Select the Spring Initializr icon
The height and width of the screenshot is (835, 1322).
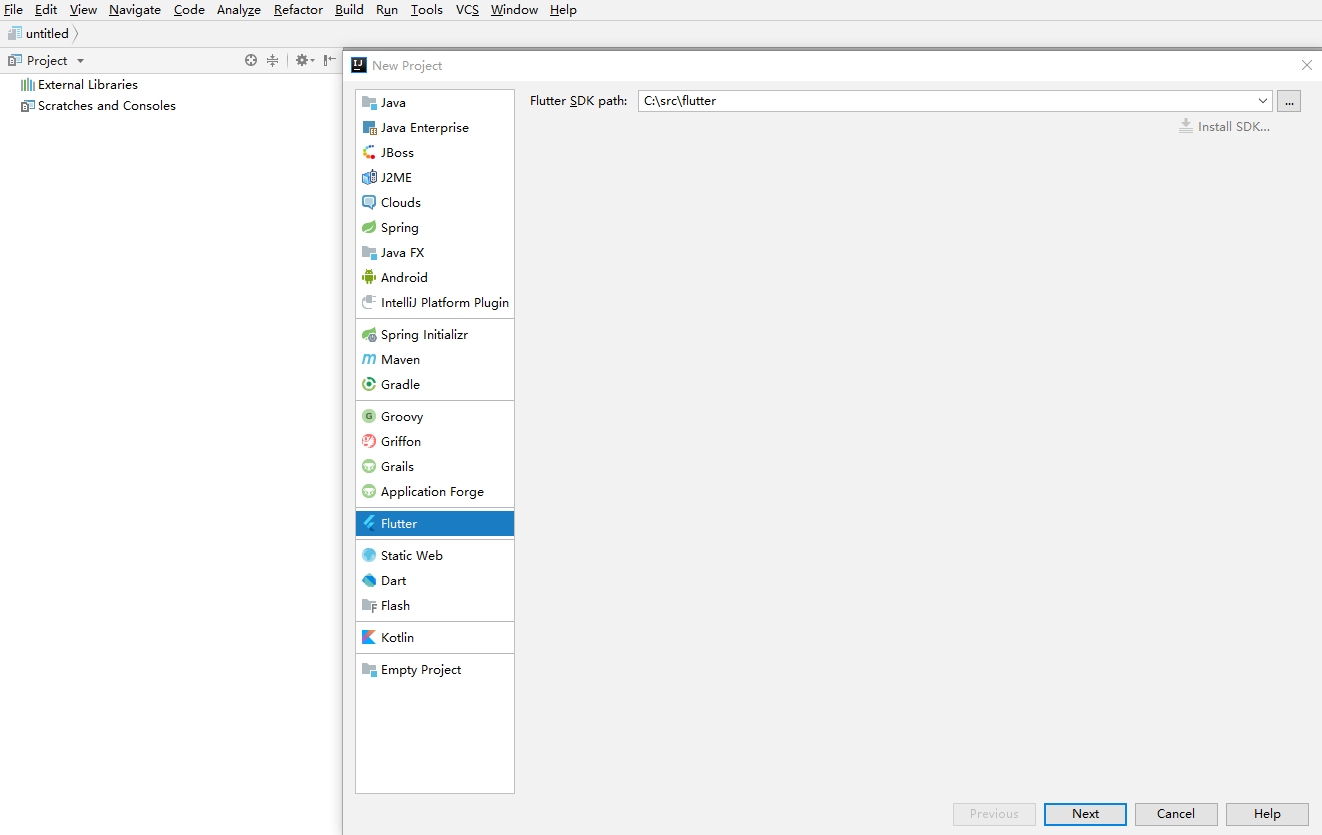pyautogui.click(x=369, y=335)
